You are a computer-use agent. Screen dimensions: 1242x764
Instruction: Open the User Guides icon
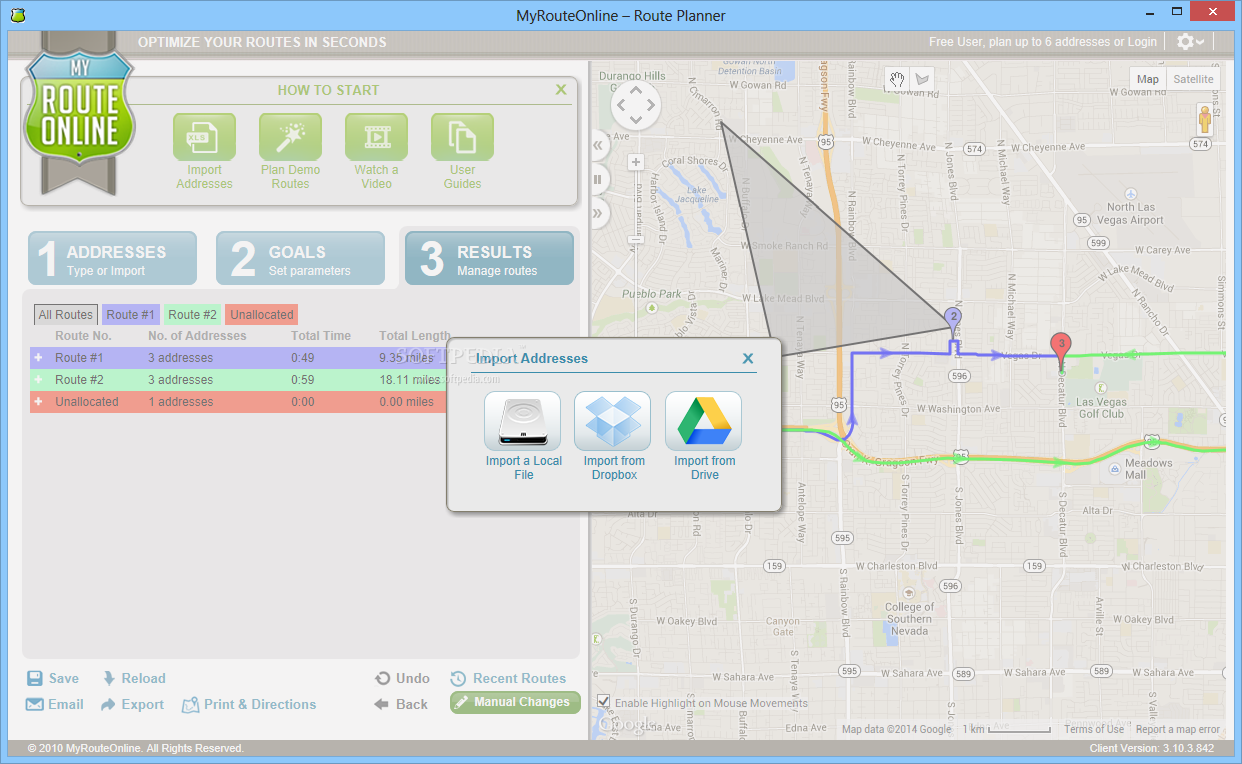pos(462,137)
